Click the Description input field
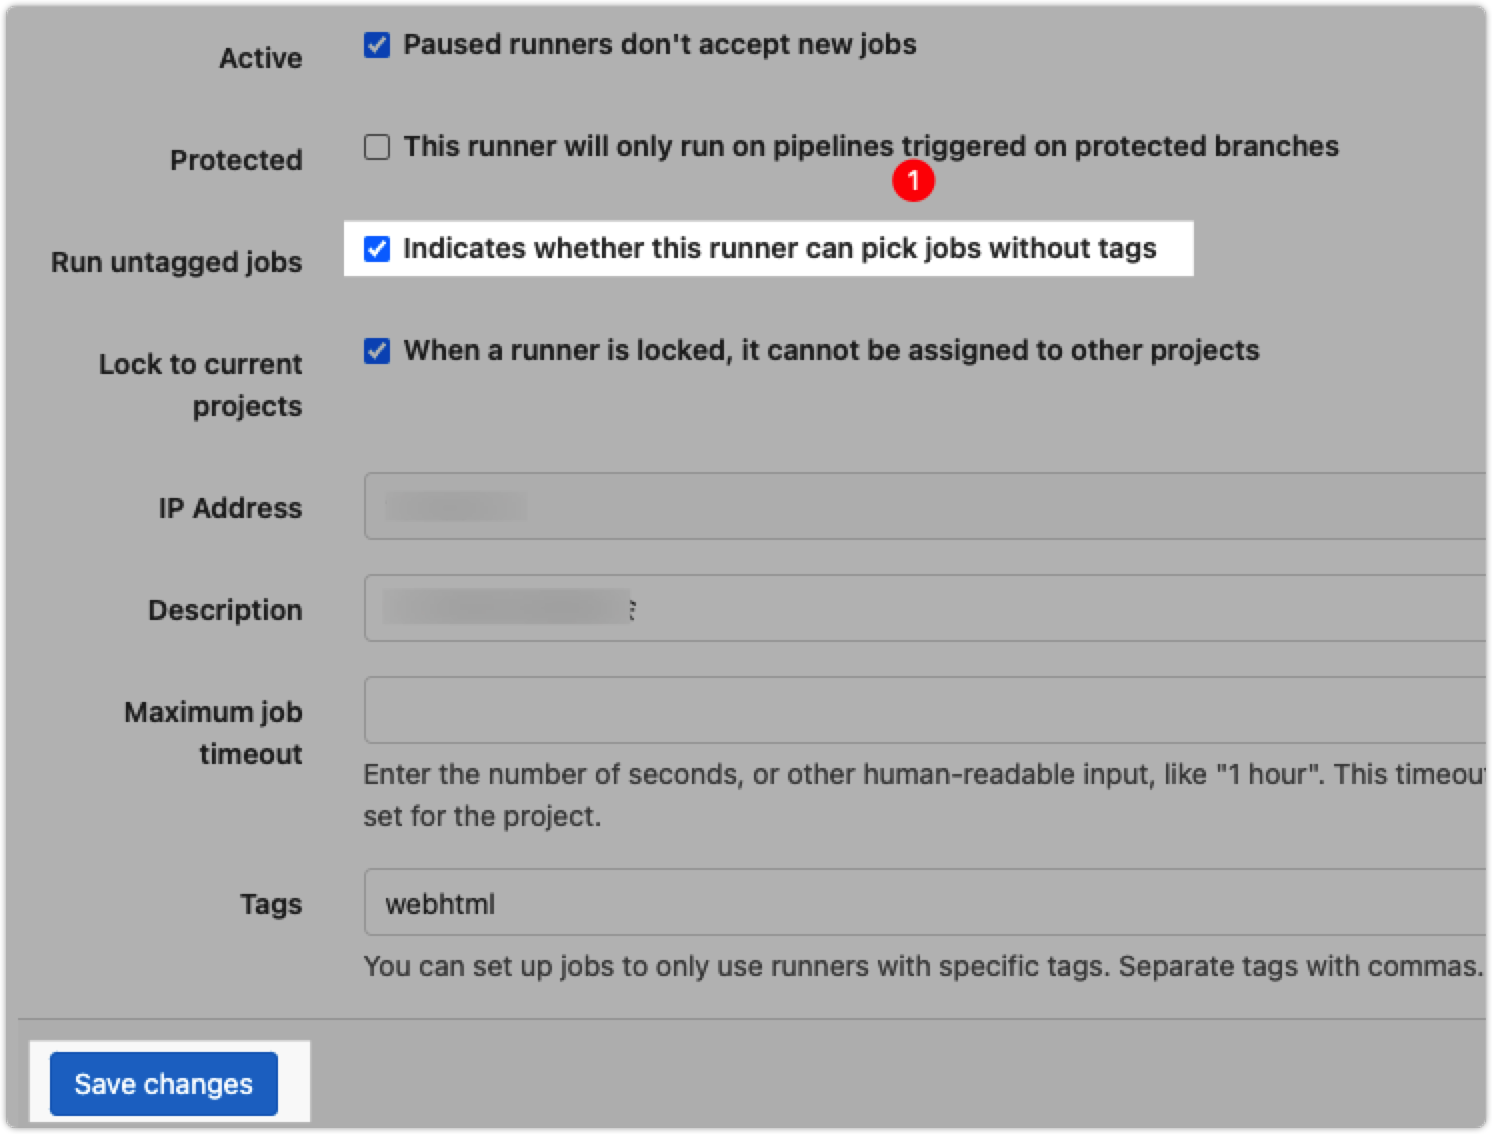This screenshot has width=1492, height=1134. coord(700,608)
